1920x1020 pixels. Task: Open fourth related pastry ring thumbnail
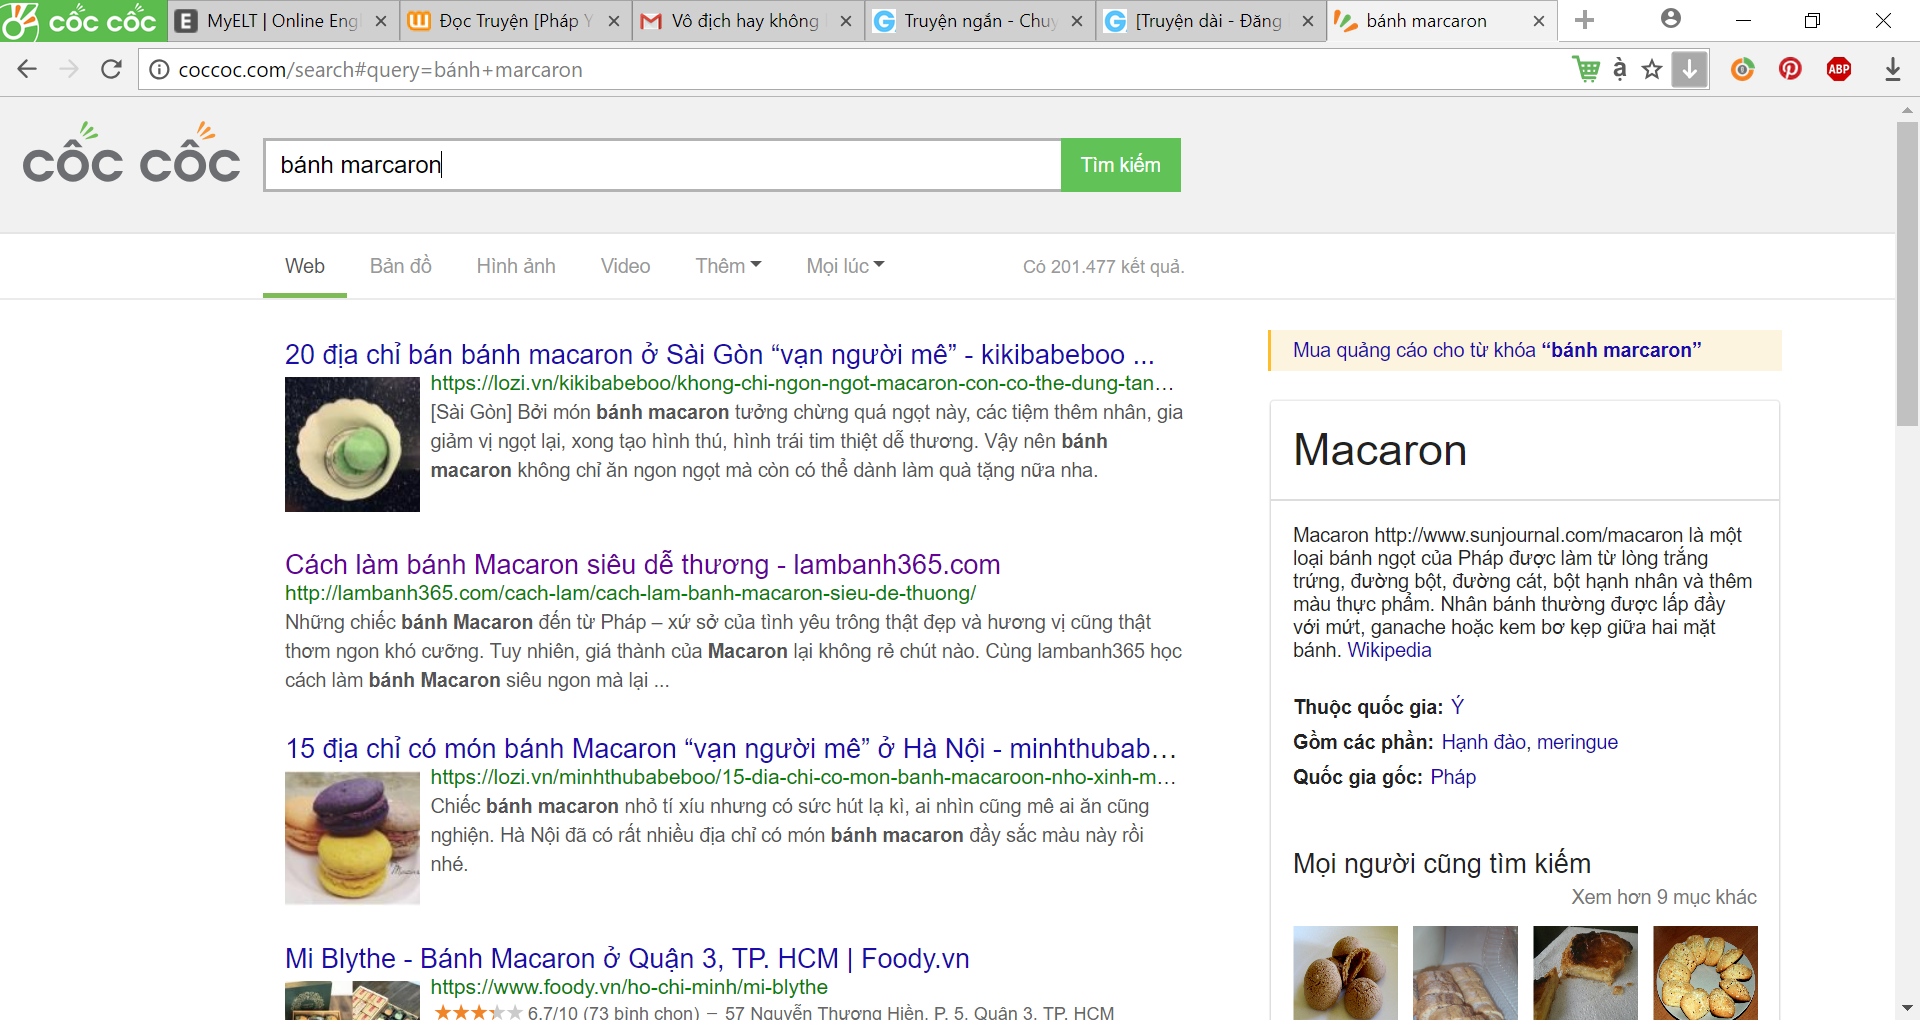1705,973
